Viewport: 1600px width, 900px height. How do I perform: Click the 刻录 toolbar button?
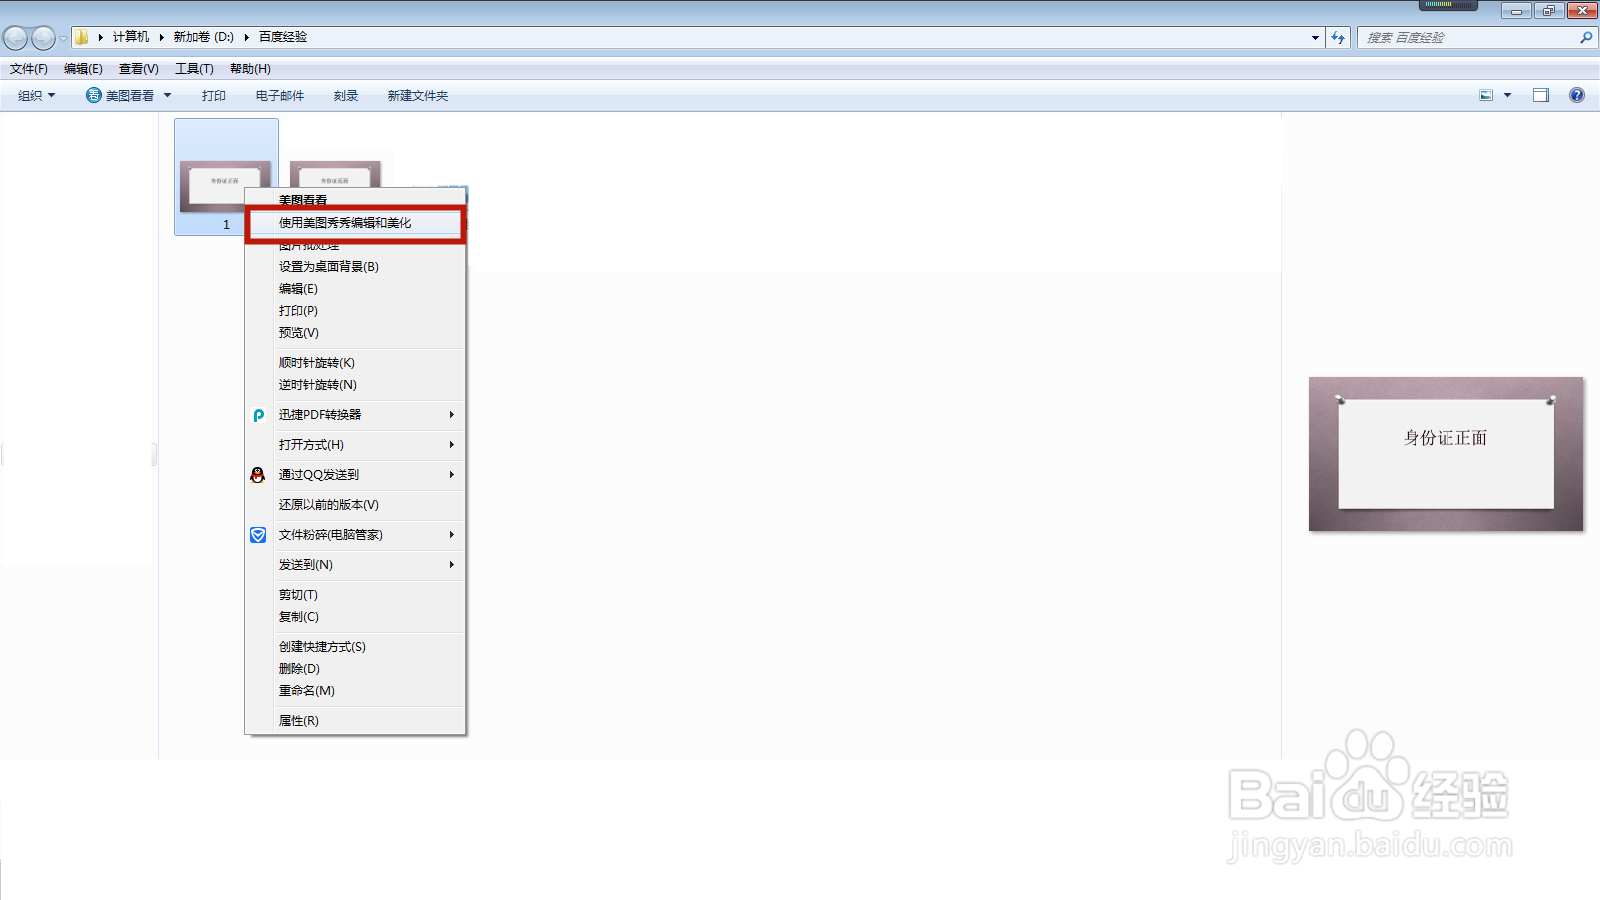346,96
